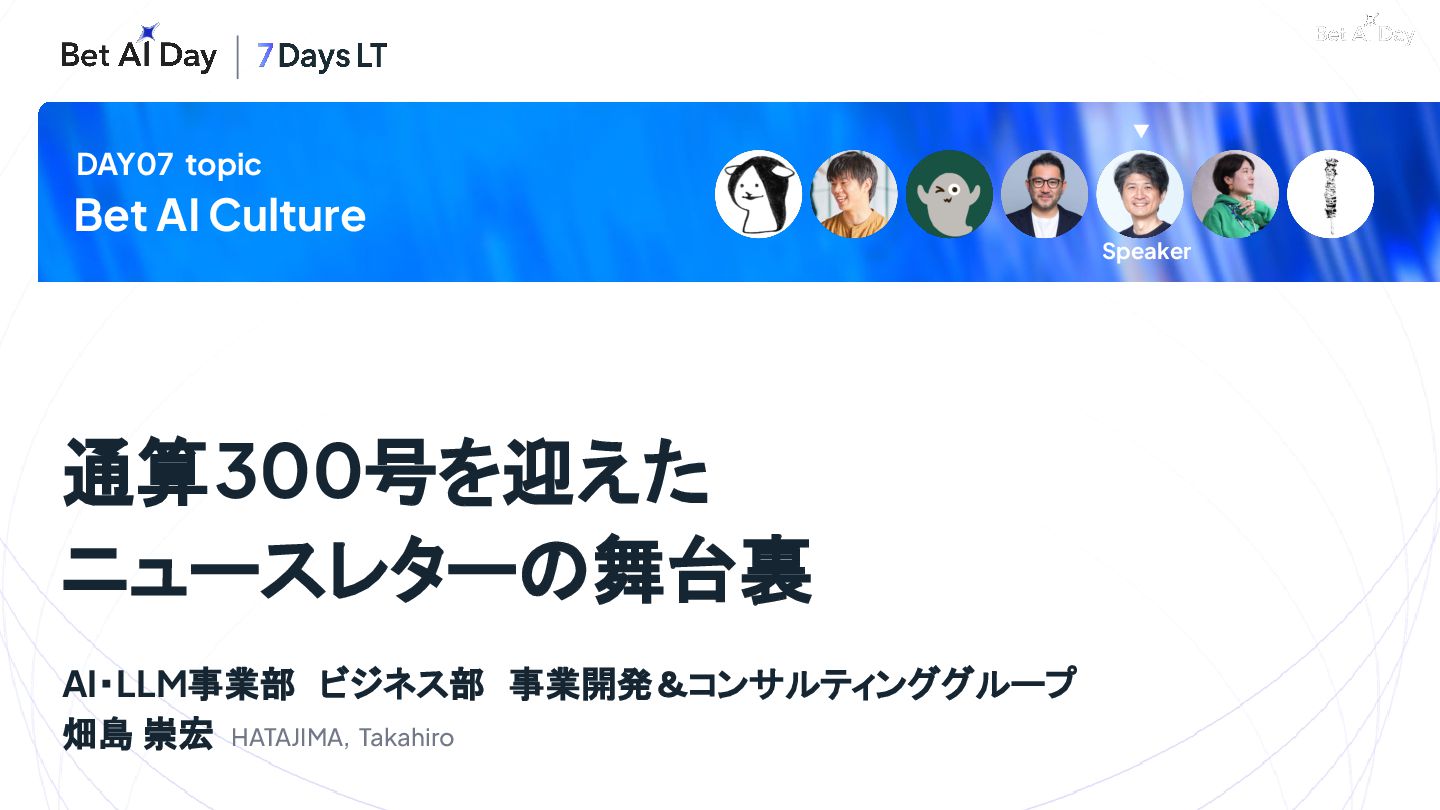This screenshot has height=810, width=1440.
Task: Click the DAY07 topic label
Action: [x=168, y=165]
